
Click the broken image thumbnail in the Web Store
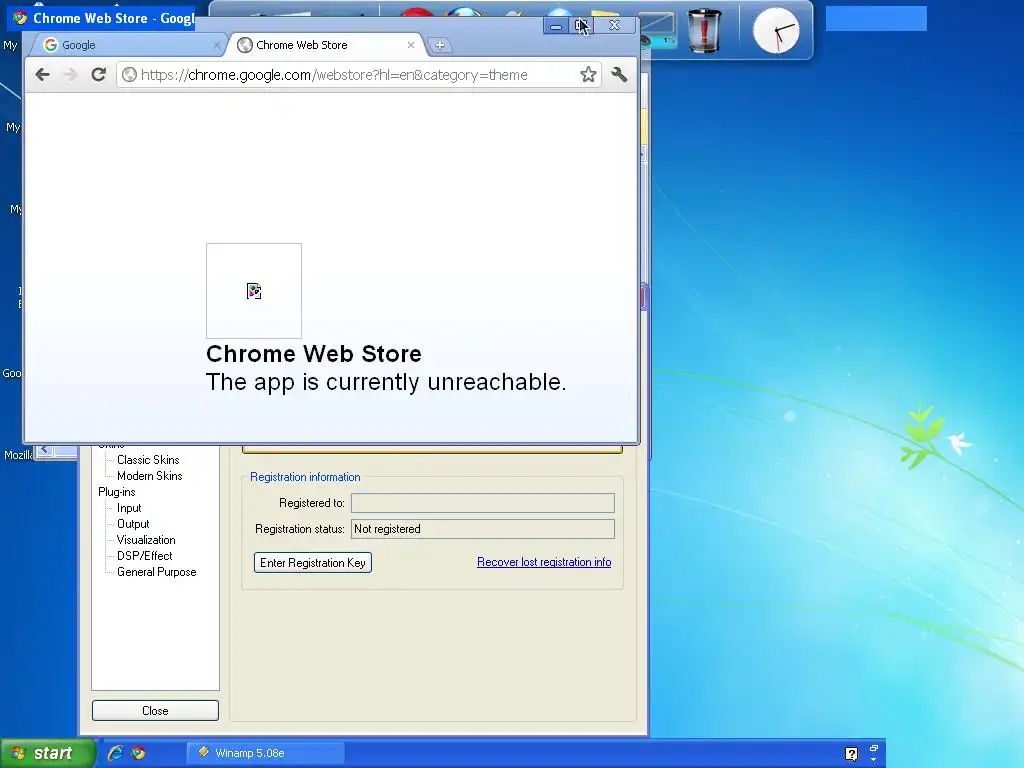(x=254, y=291)
